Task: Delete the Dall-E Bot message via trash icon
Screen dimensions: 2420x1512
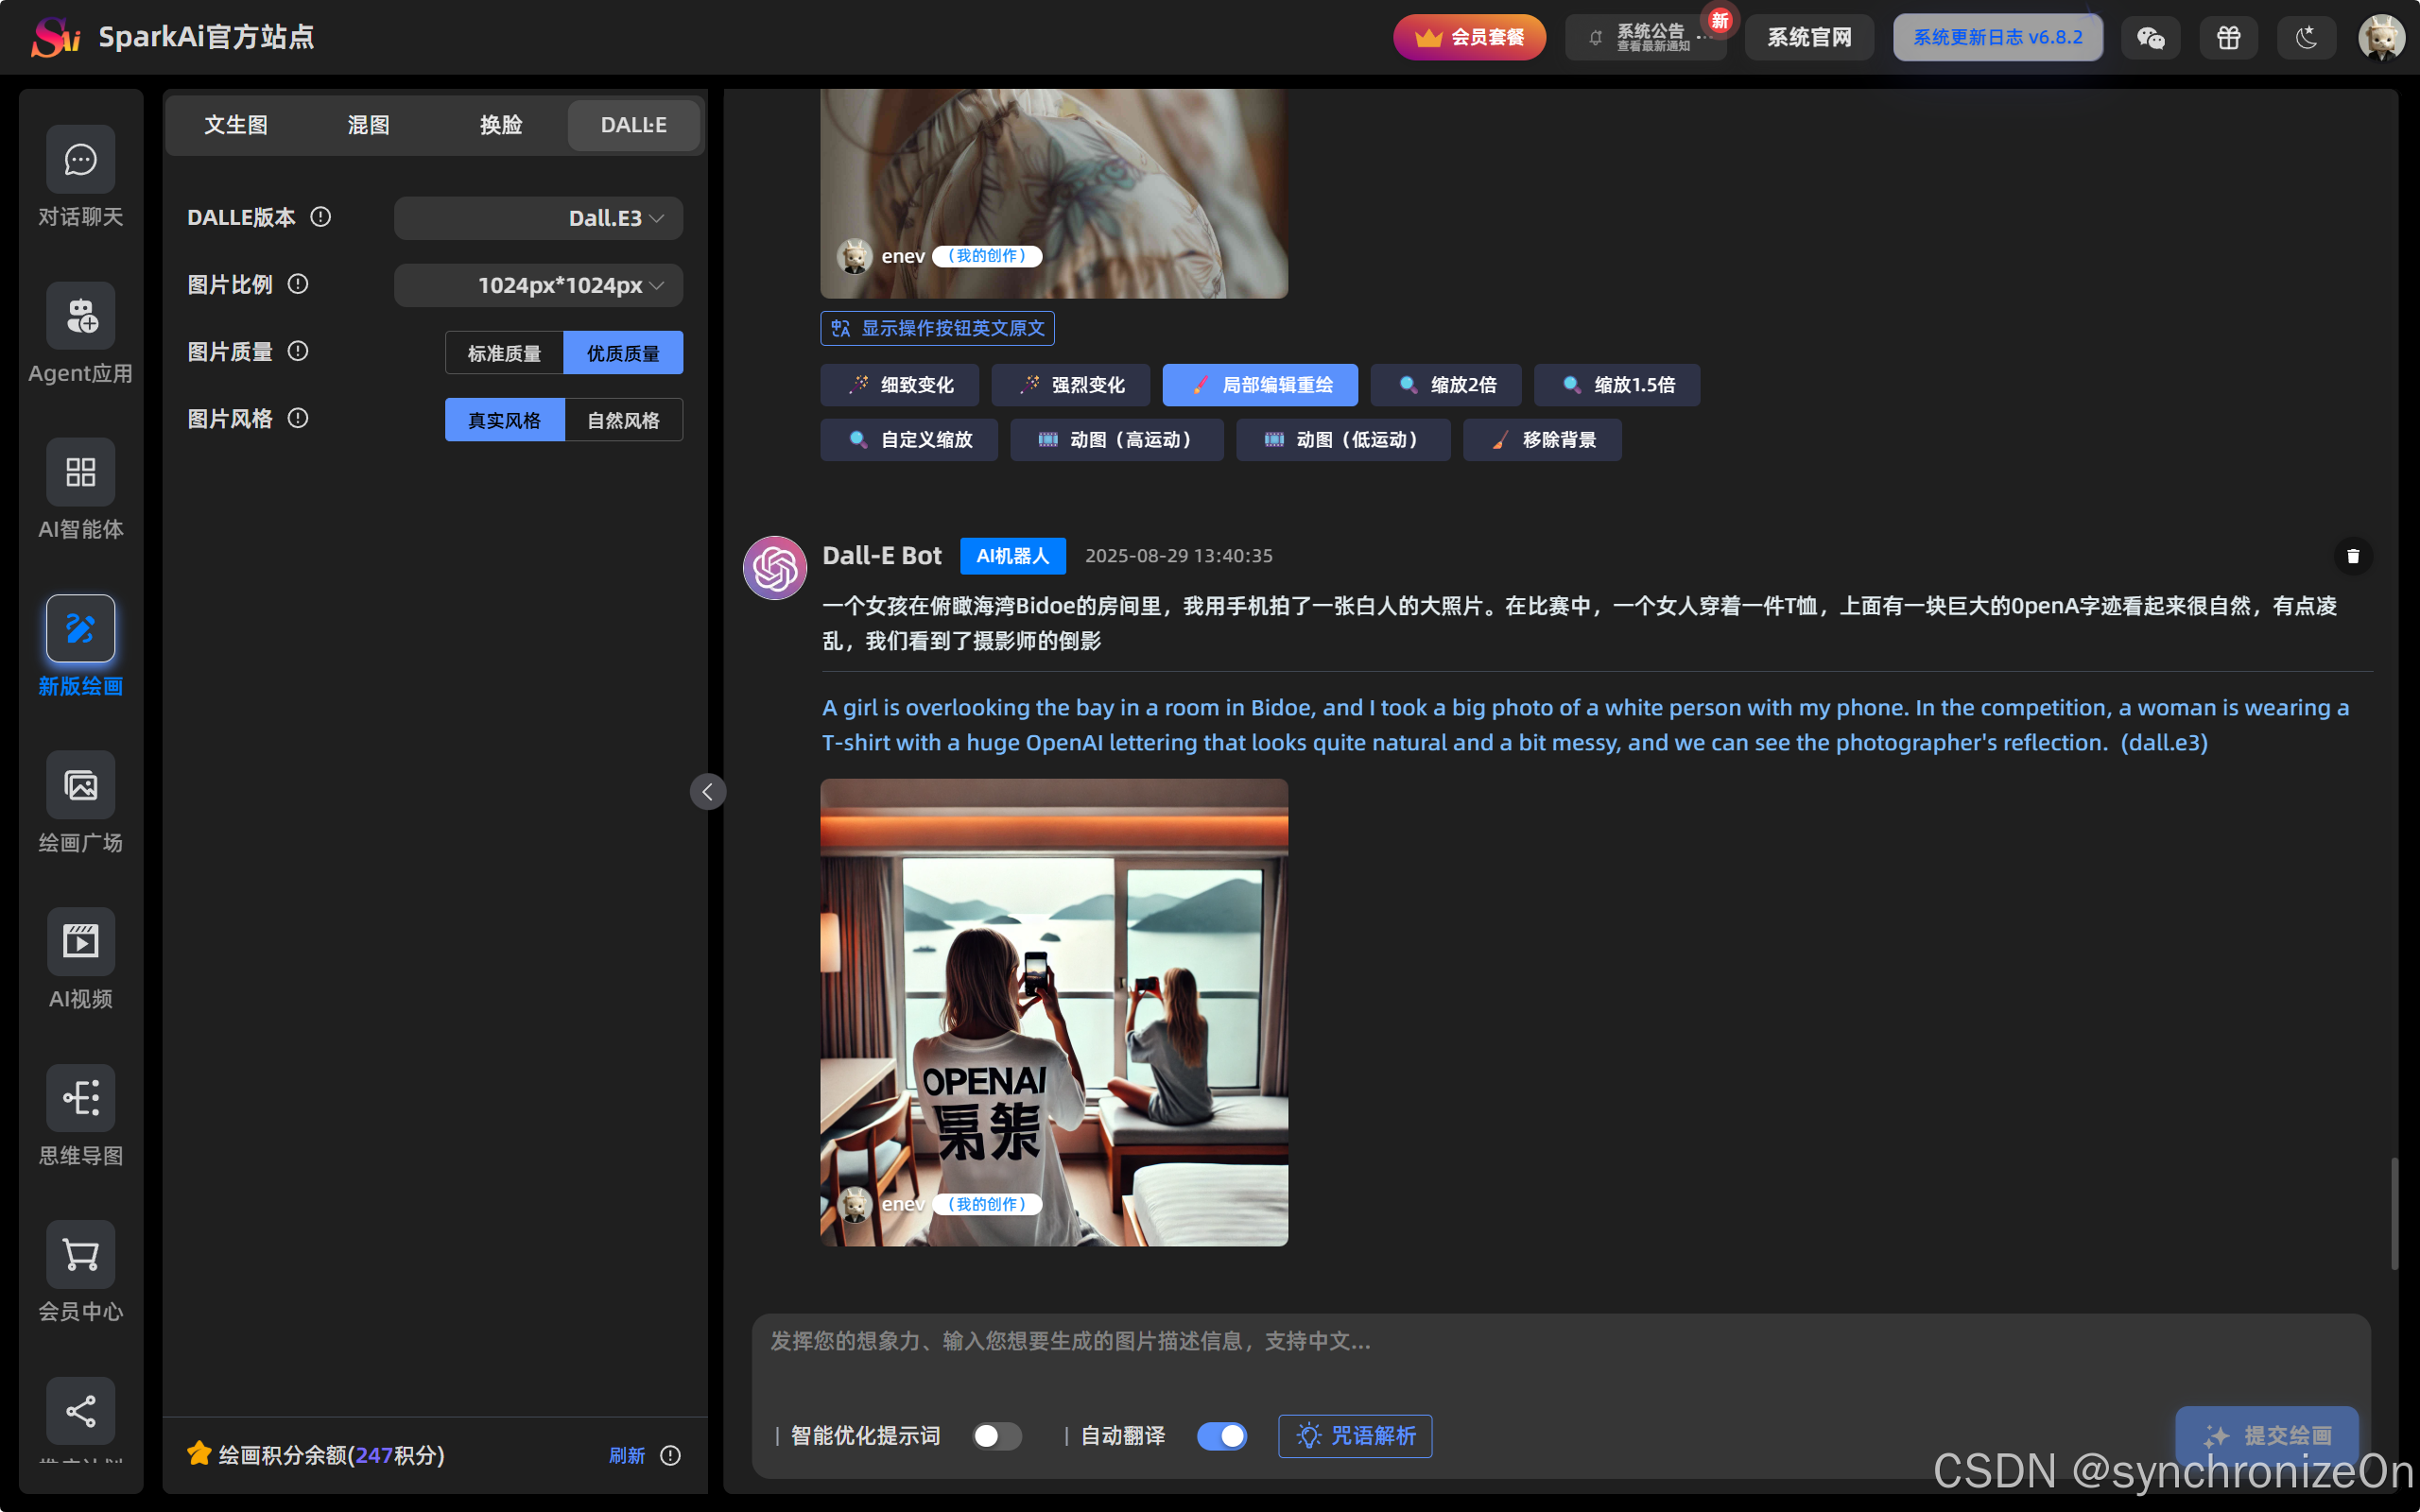Action: click(2352, 556)
